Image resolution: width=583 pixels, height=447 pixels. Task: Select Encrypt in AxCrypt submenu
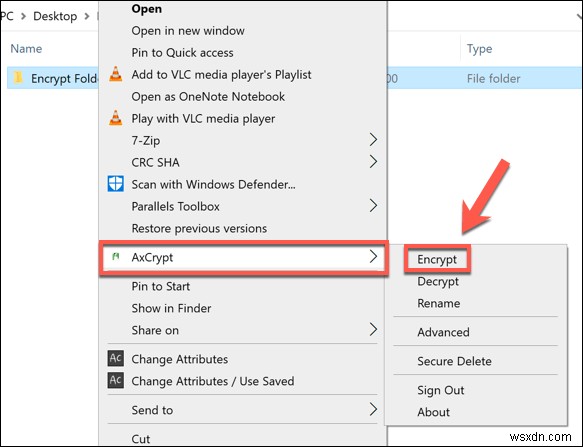[x=437, y=259]
